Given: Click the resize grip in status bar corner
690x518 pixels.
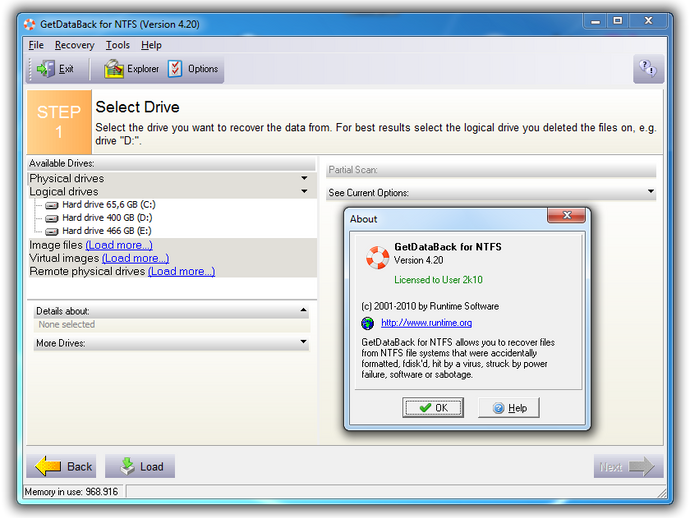Looking at the screenshot, I should point(661,493).
